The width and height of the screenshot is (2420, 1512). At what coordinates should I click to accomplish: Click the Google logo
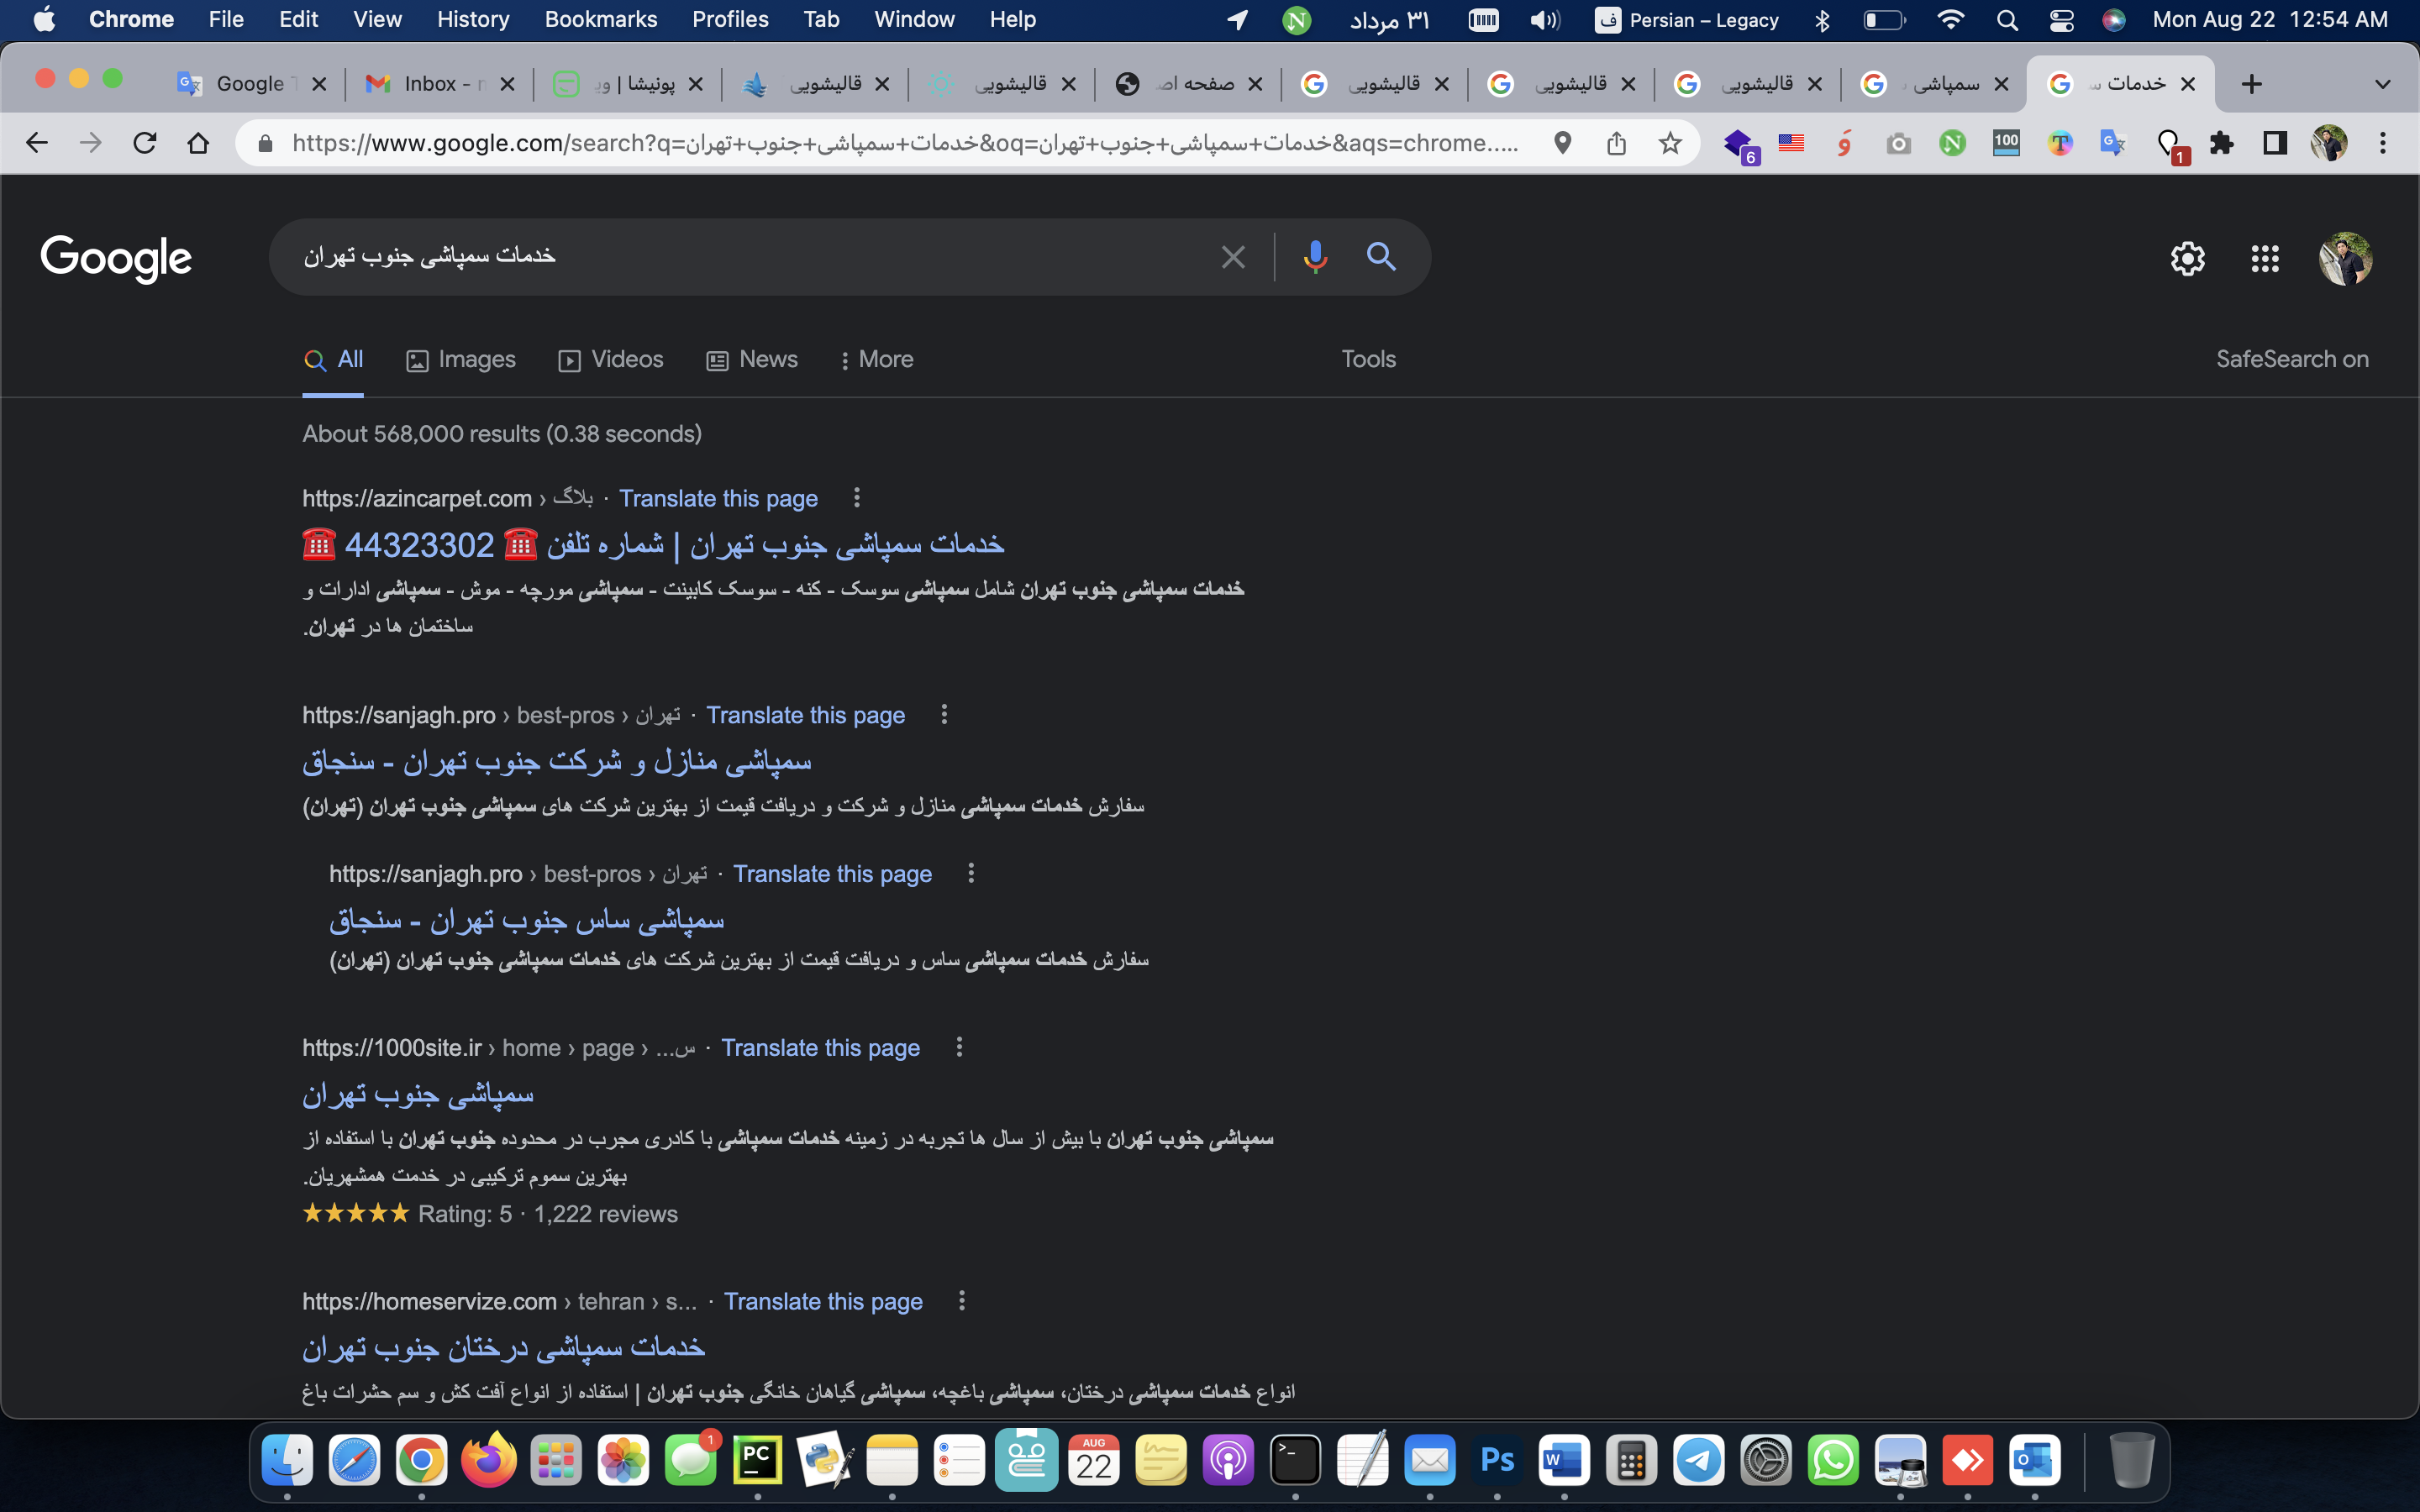pyautogui.click(x=116, y=259)
